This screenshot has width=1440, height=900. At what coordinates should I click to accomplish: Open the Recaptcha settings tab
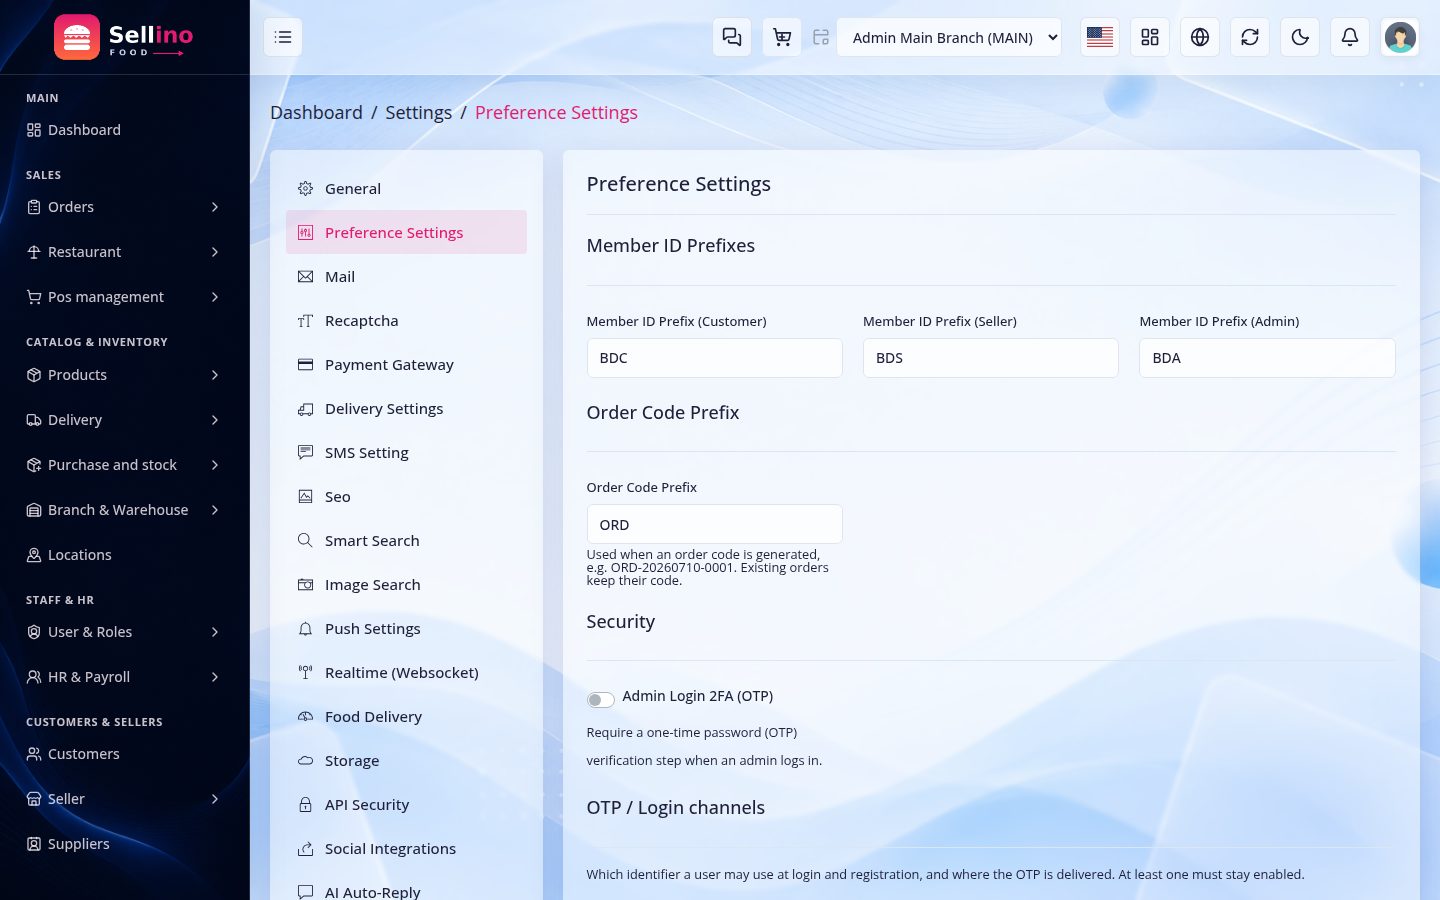(x=406, y=320)
